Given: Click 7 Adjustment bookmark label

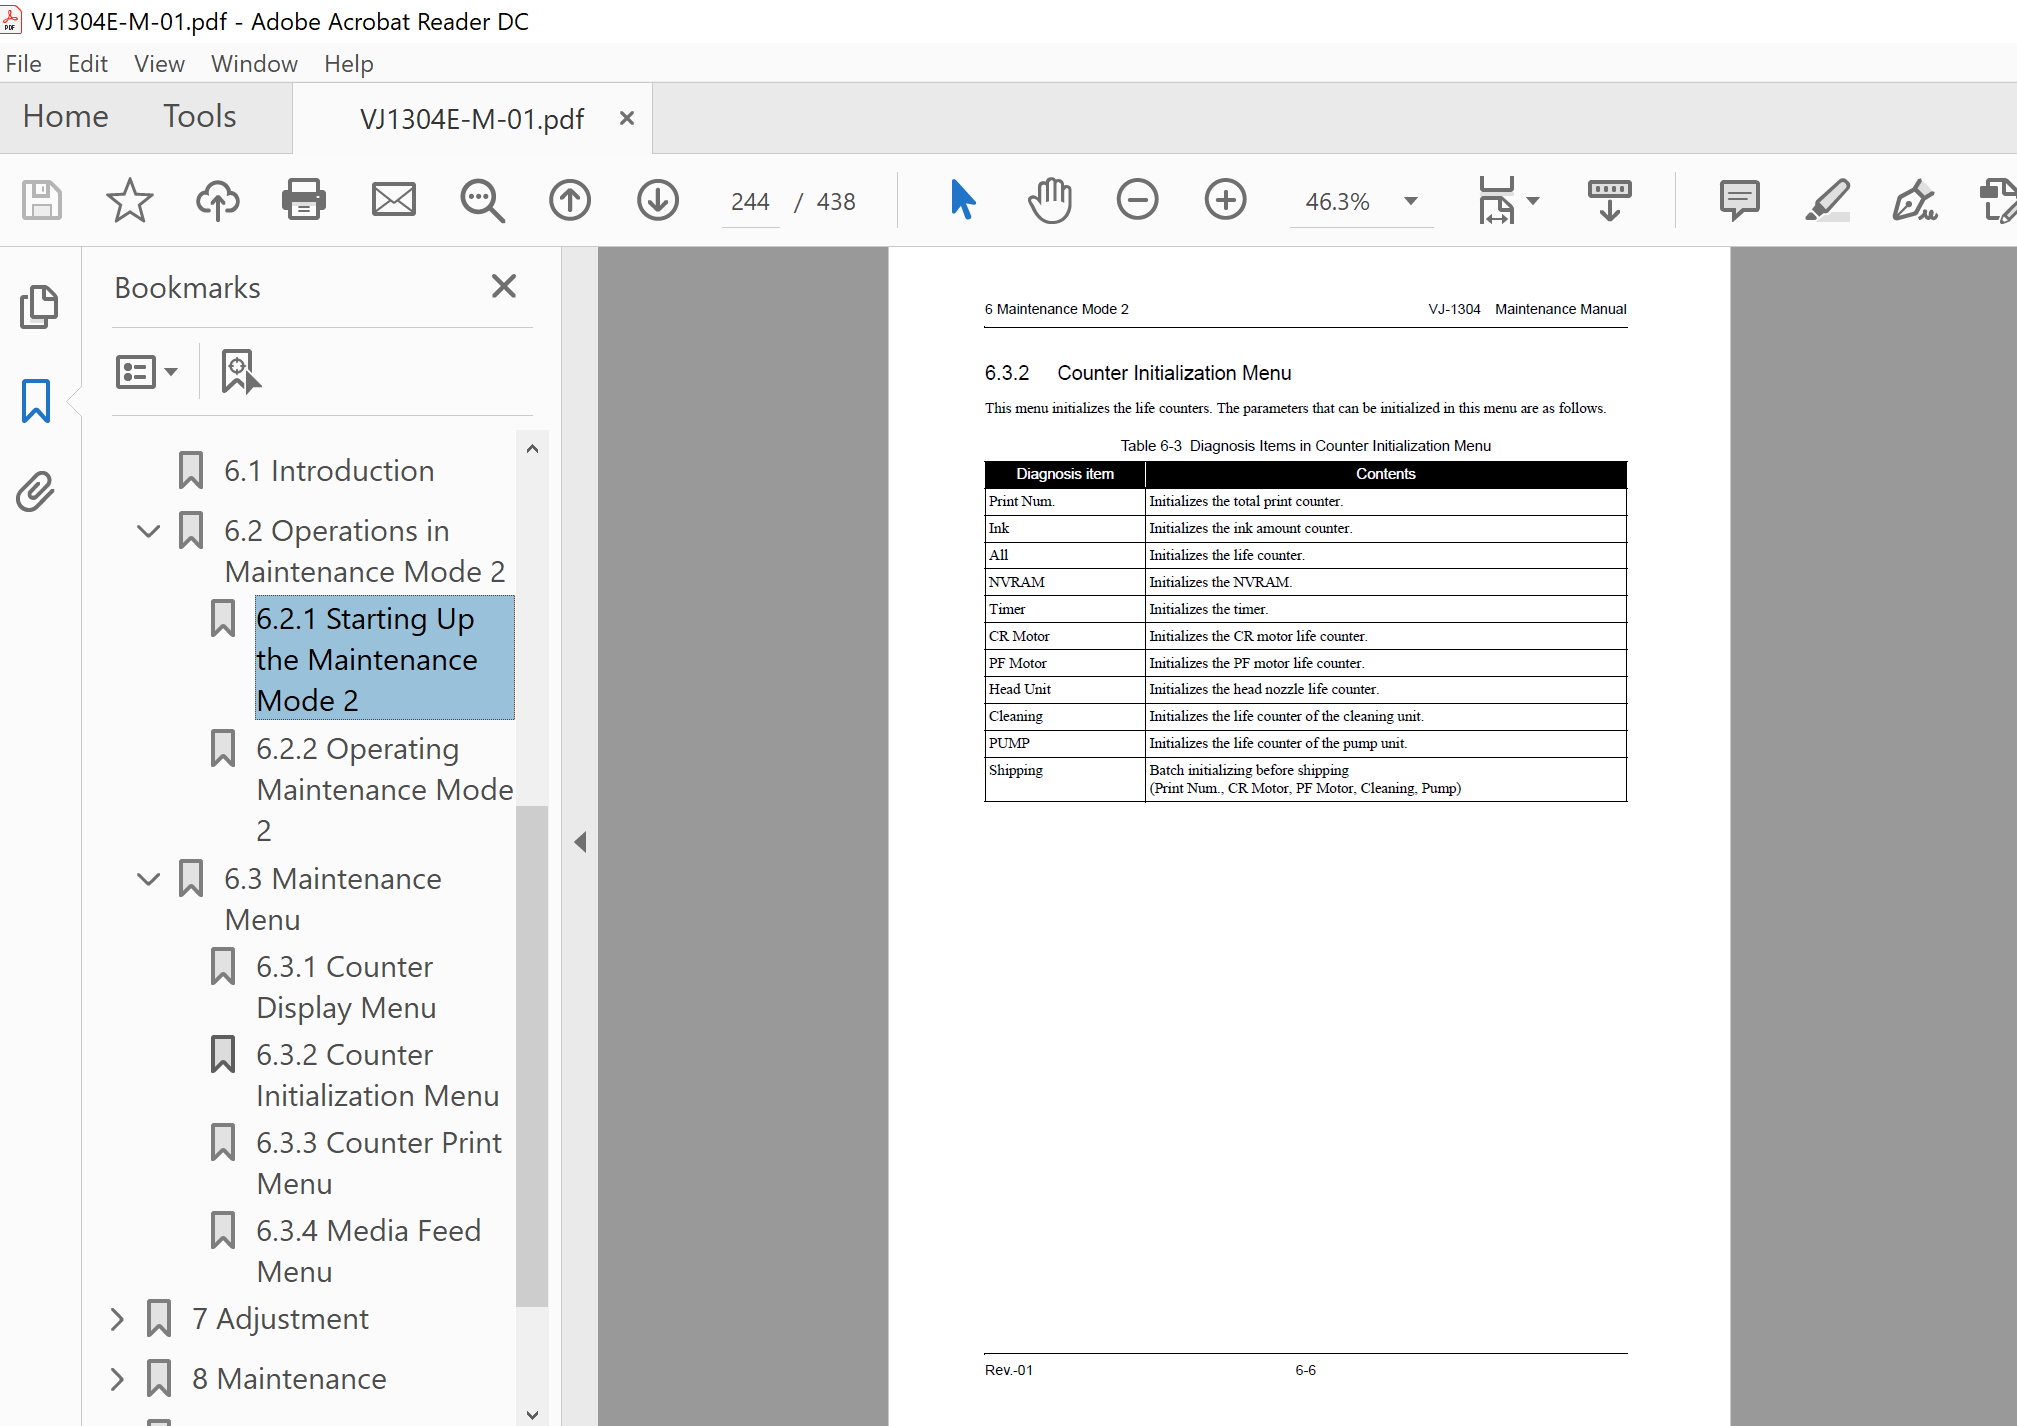Looking at the screenshot, I should tap(280, 1319).
